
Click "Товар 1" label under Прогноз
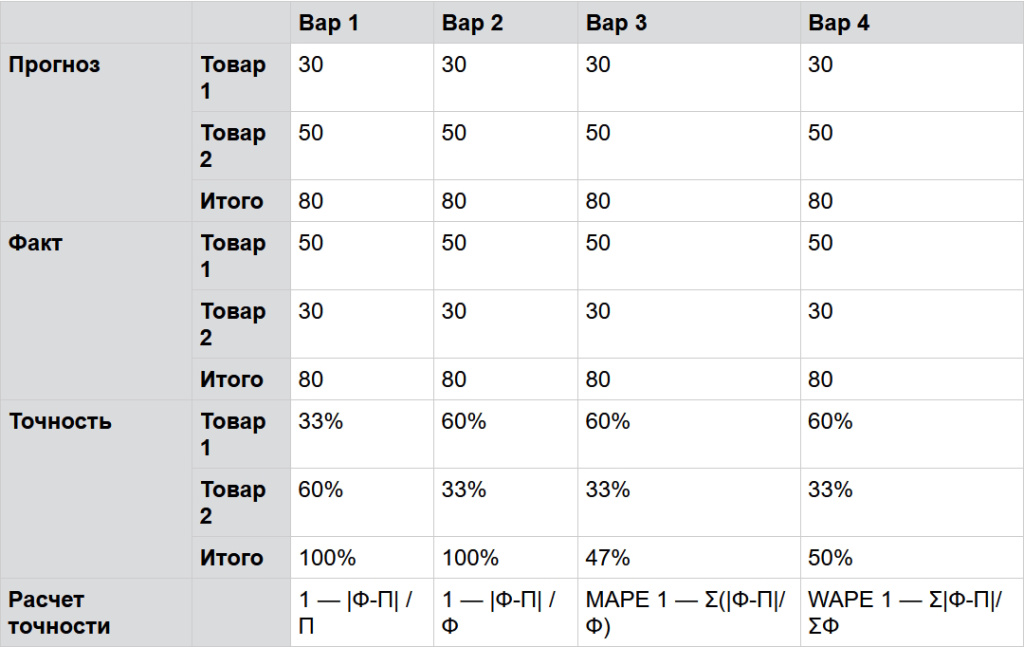point(233,78)
